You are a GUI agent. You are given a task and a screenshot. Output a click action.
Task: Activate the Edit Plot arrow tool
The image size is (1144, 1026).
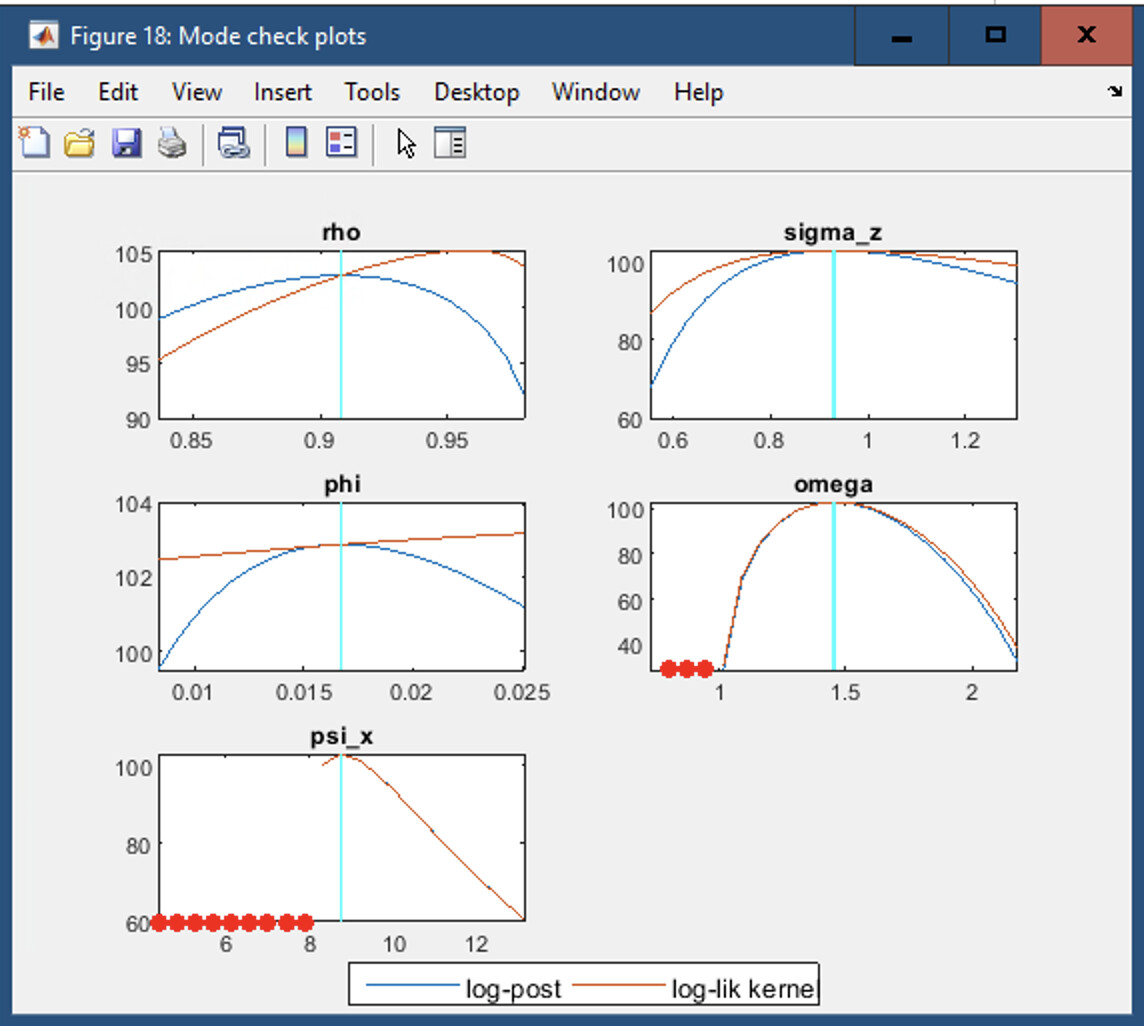click(406, 143)
